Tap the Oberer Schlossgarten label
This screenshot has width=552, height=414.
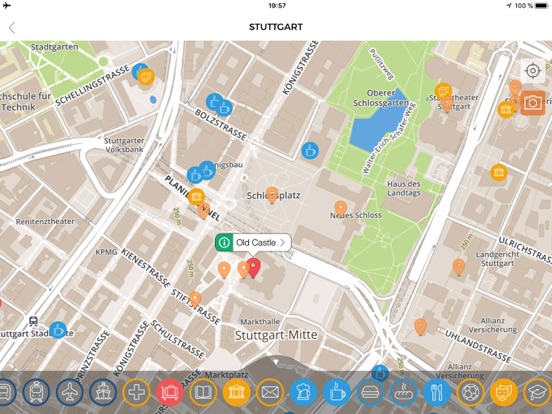(381, 98)
